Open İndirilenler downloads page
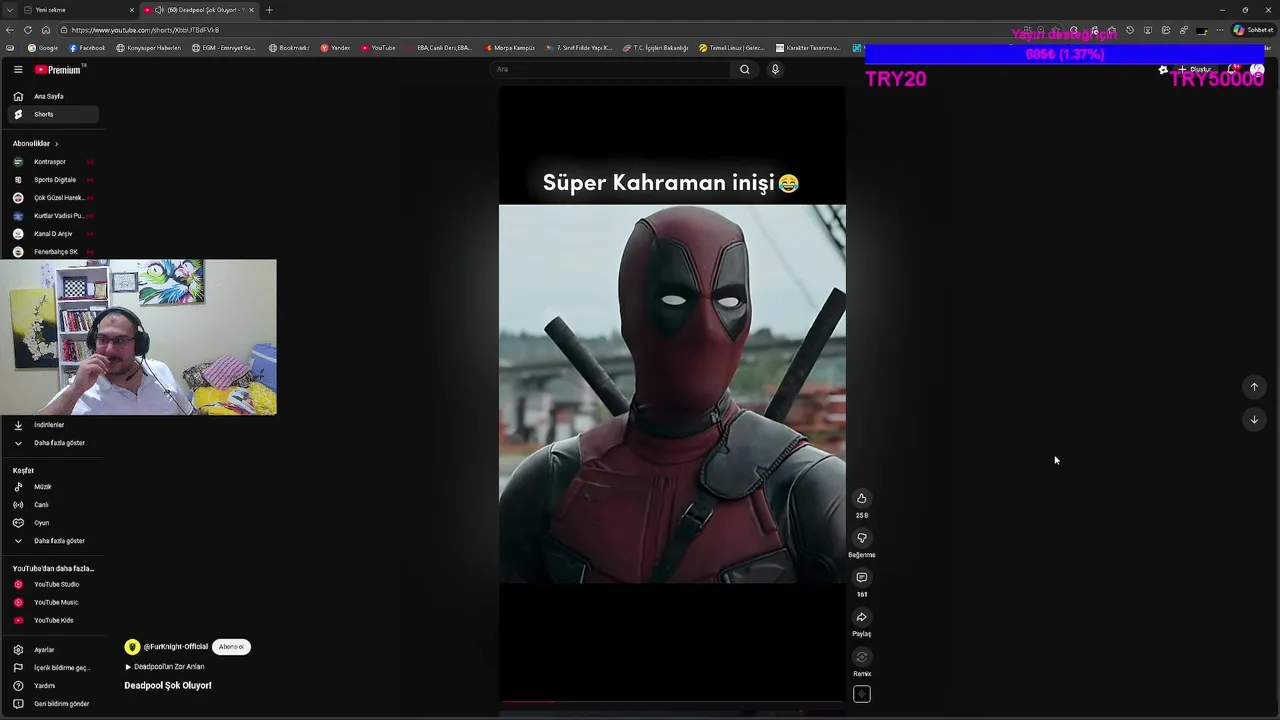1280x720 pixels. point(52,425)
